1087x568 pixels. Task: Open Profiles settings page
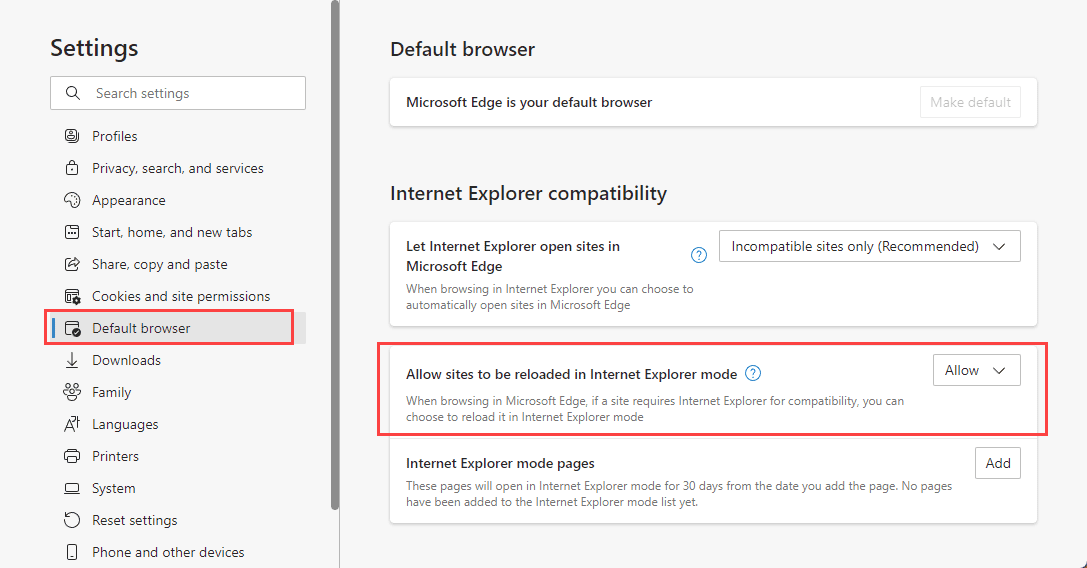[x=114, y=136]
